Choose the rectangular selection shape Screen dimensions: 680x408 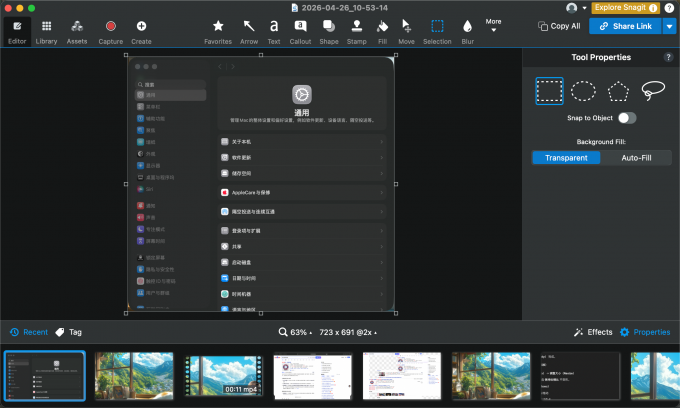tap(549, 91)
